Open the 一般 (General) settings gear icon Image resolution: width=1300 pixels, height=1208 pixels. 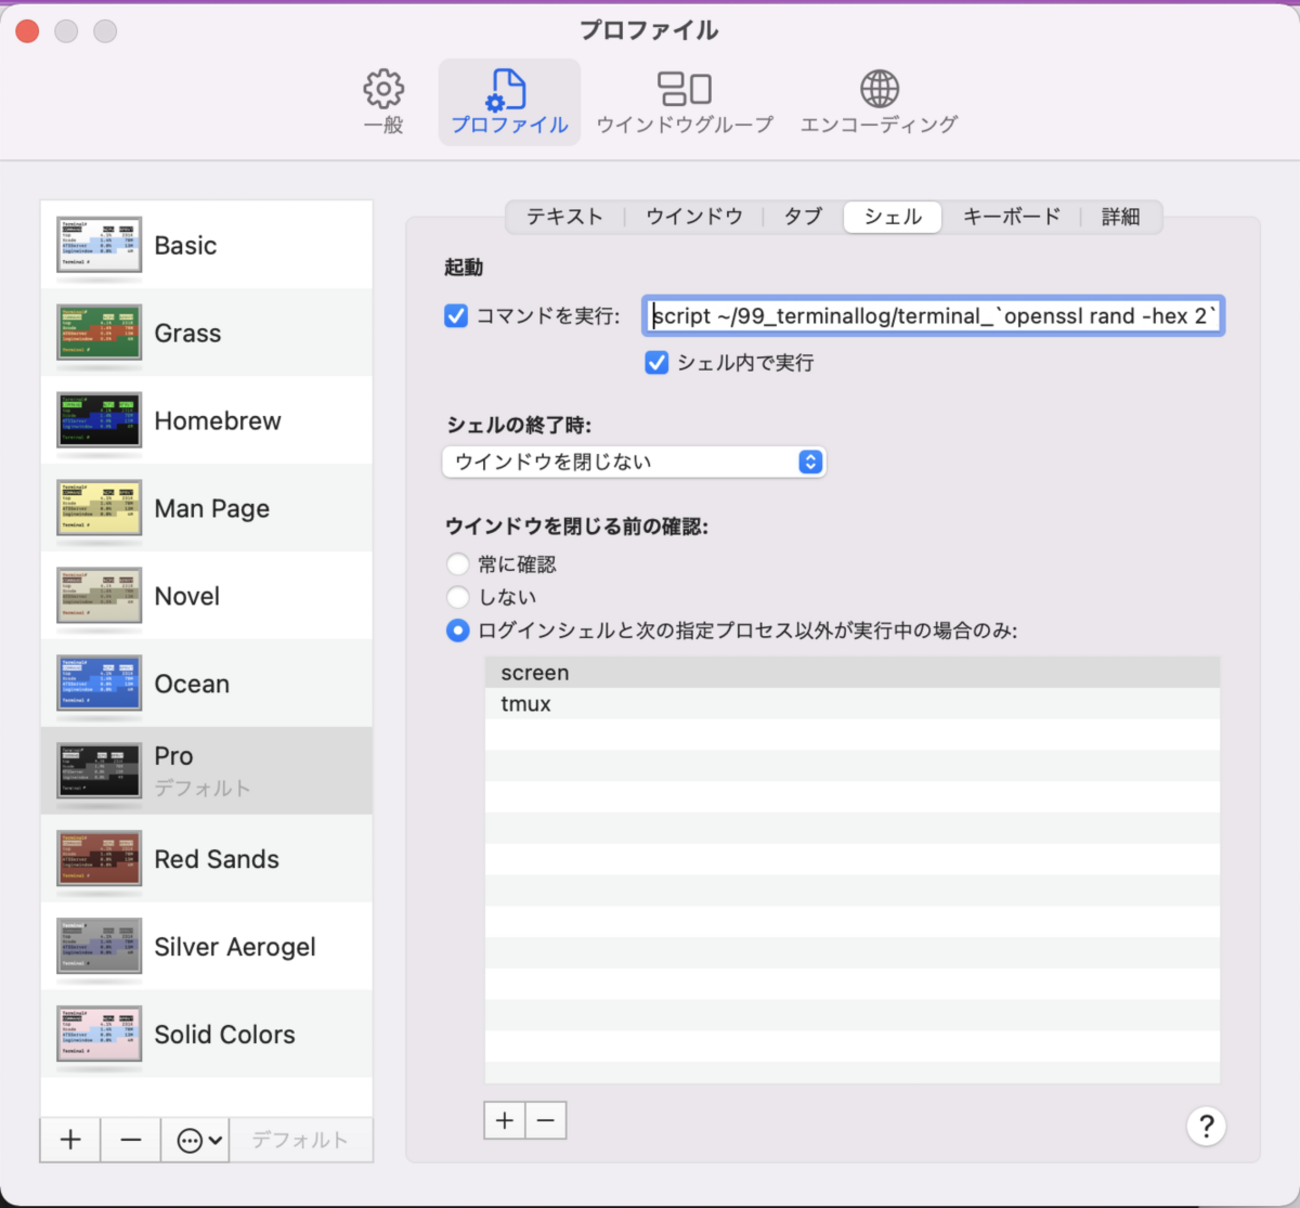(x=383, y=90)
